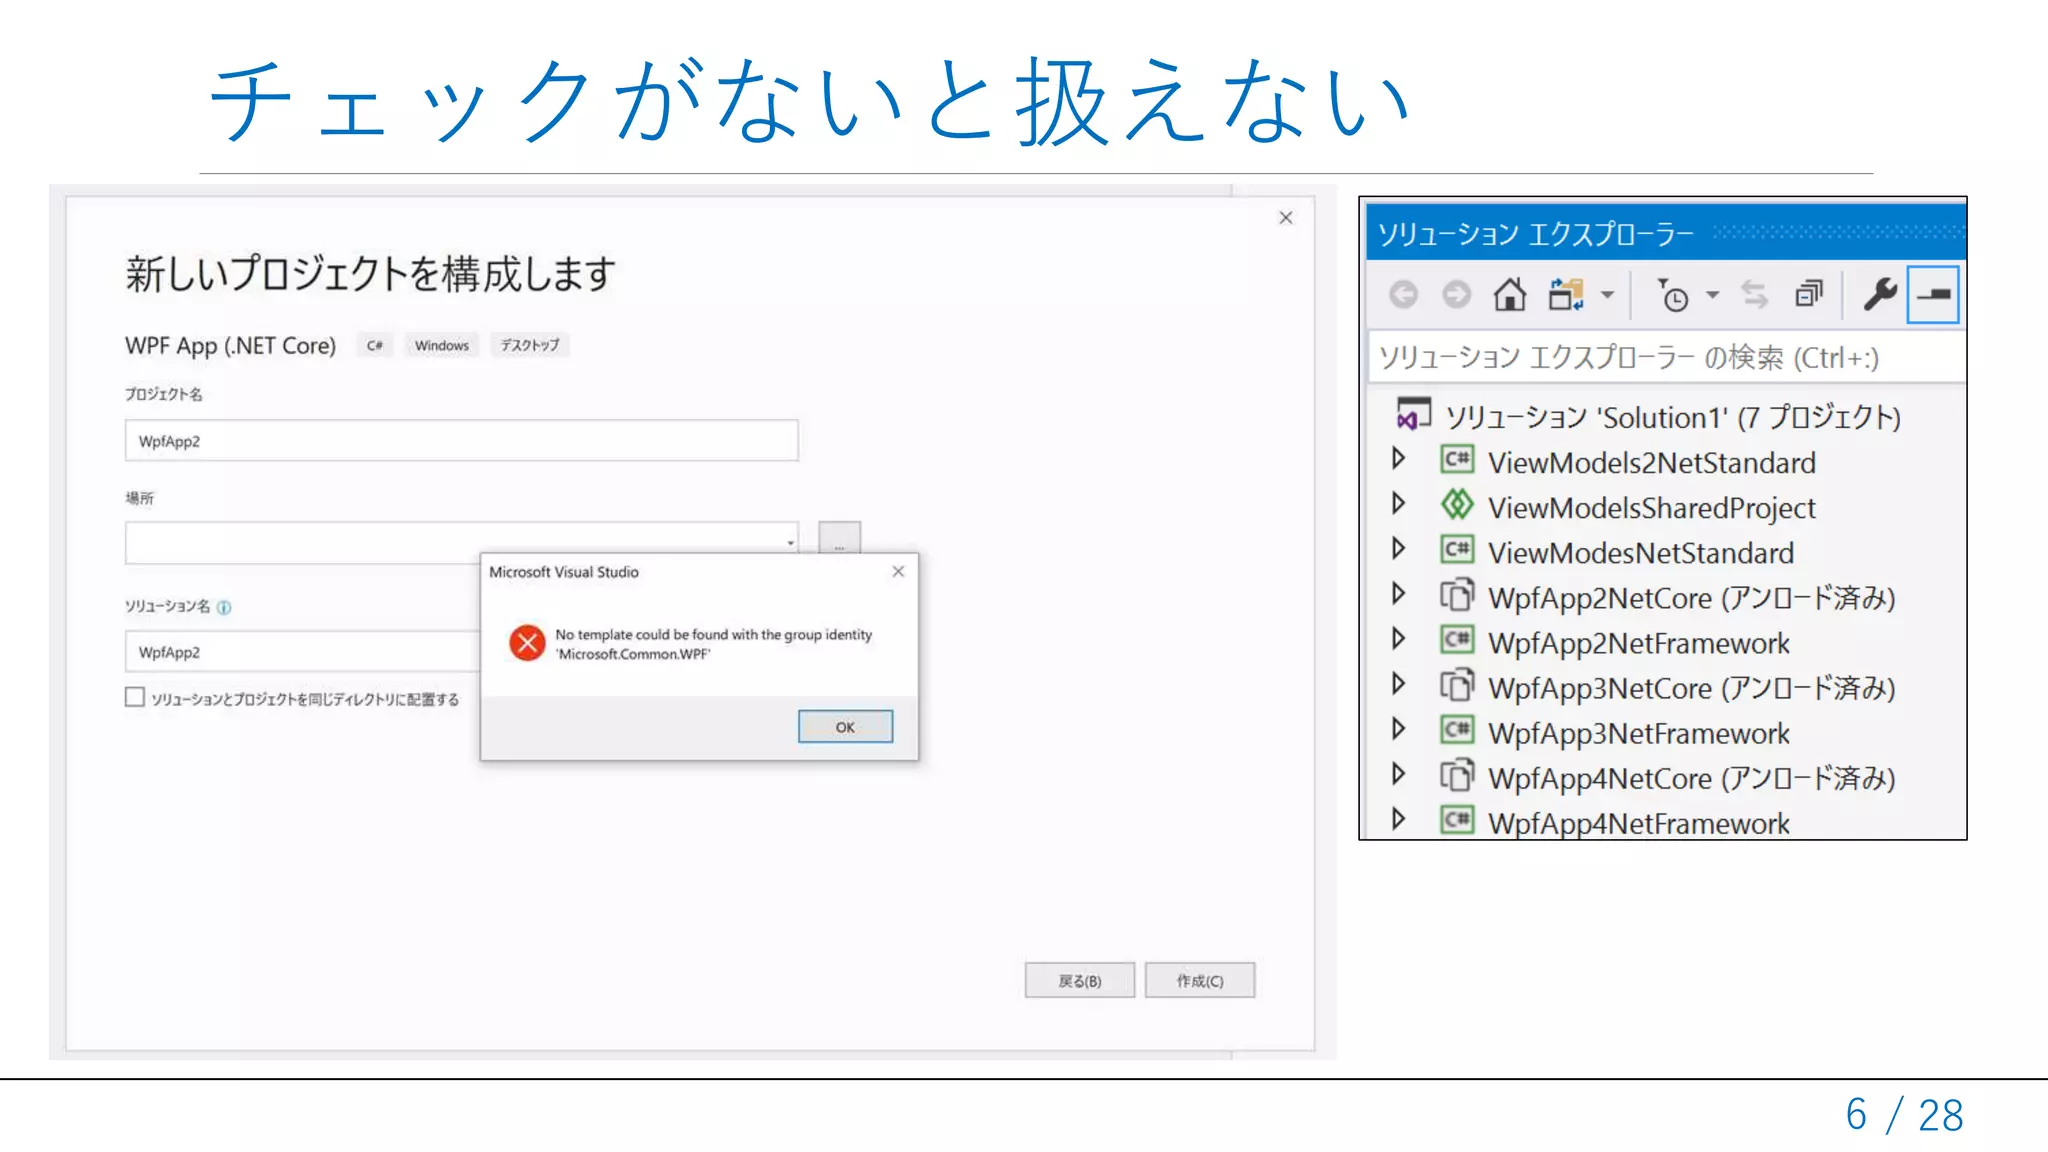Close the new project configuration window
This screenshot has height=1152, width=2048.
pyautogui.click(x=1286, y=217)
